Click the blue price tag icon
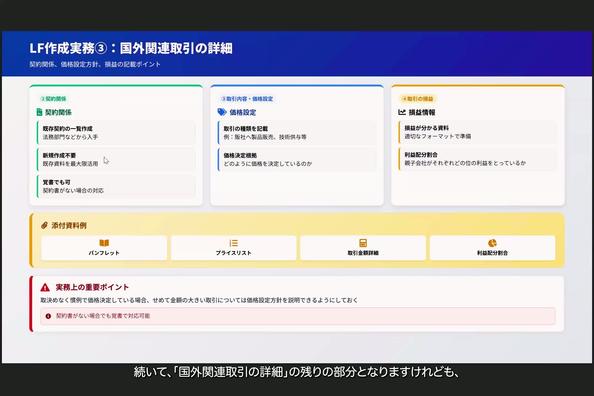 222,112
